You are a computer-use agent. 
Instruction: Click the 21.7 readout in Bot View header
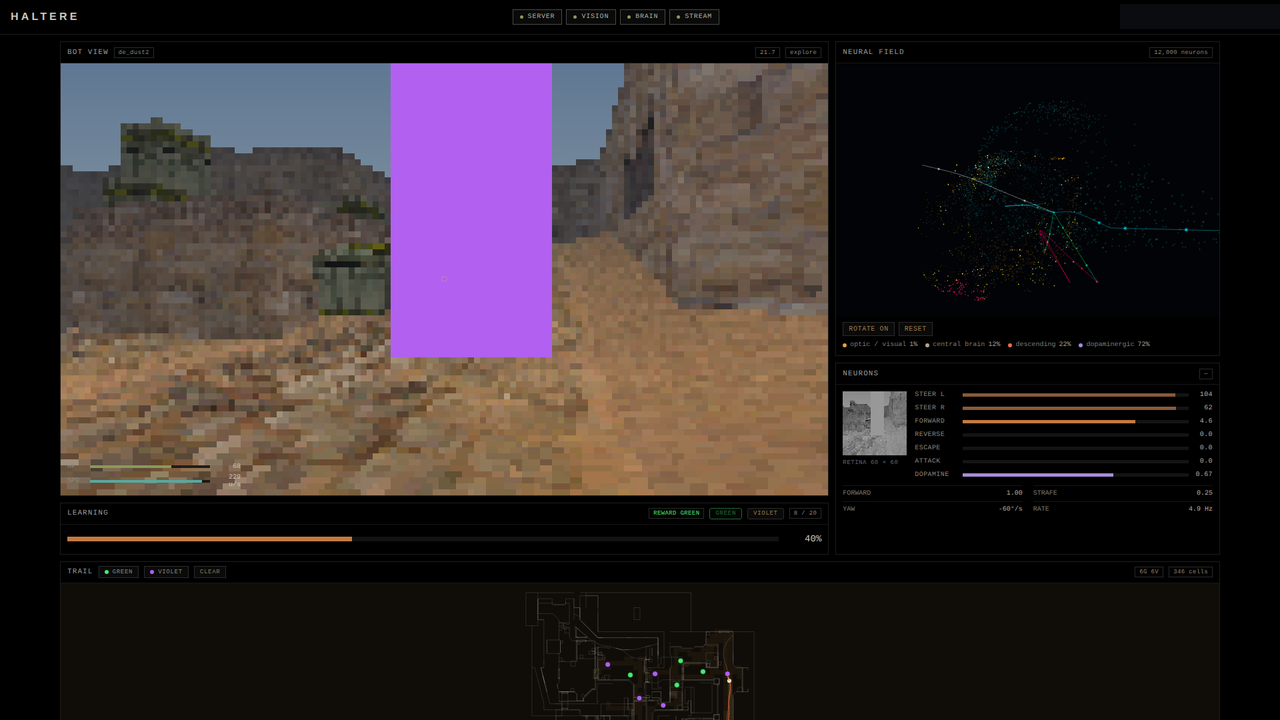click(768, 52)
